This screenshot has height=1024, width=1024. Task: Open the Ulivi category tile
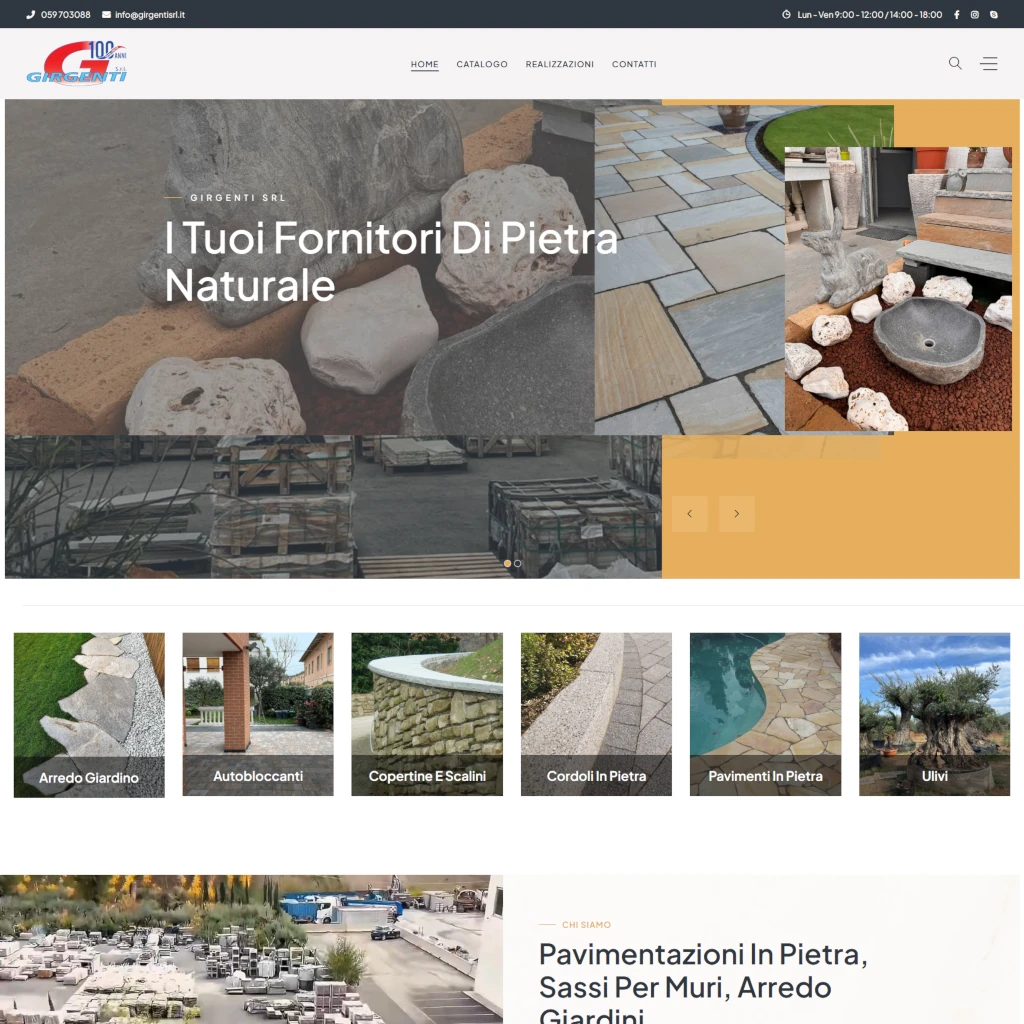point(934,714)
